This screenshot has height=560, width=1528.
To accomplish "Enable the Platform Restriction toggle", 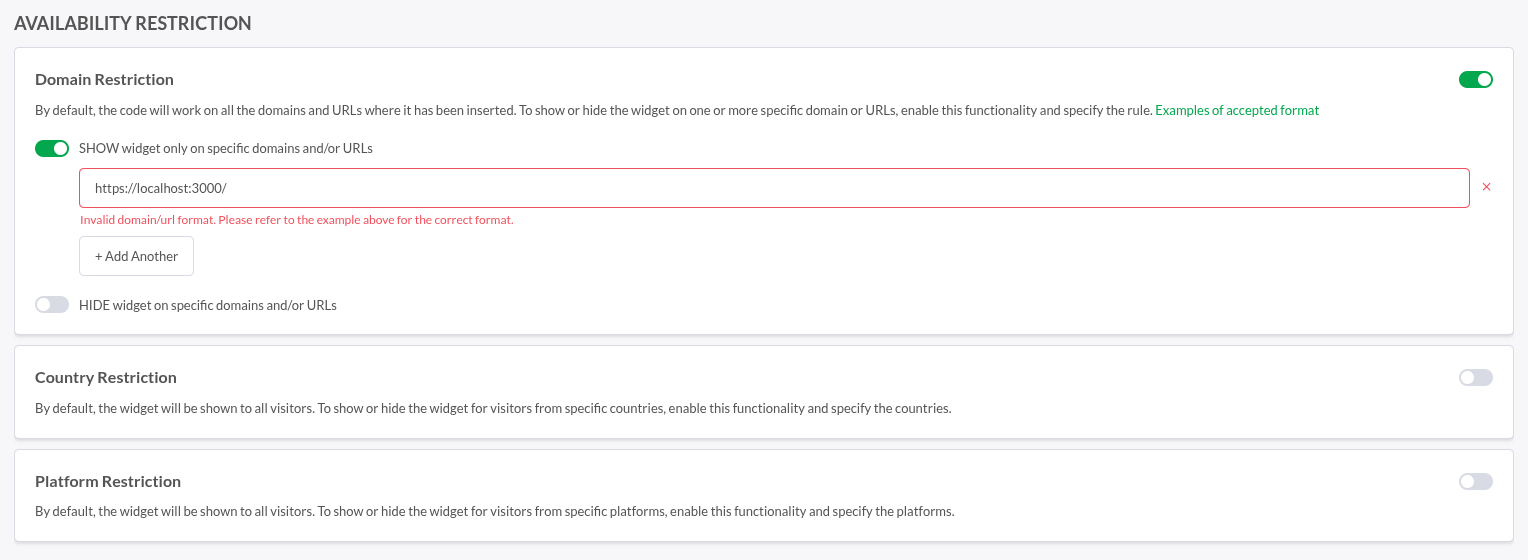I will pos(1476,481).
